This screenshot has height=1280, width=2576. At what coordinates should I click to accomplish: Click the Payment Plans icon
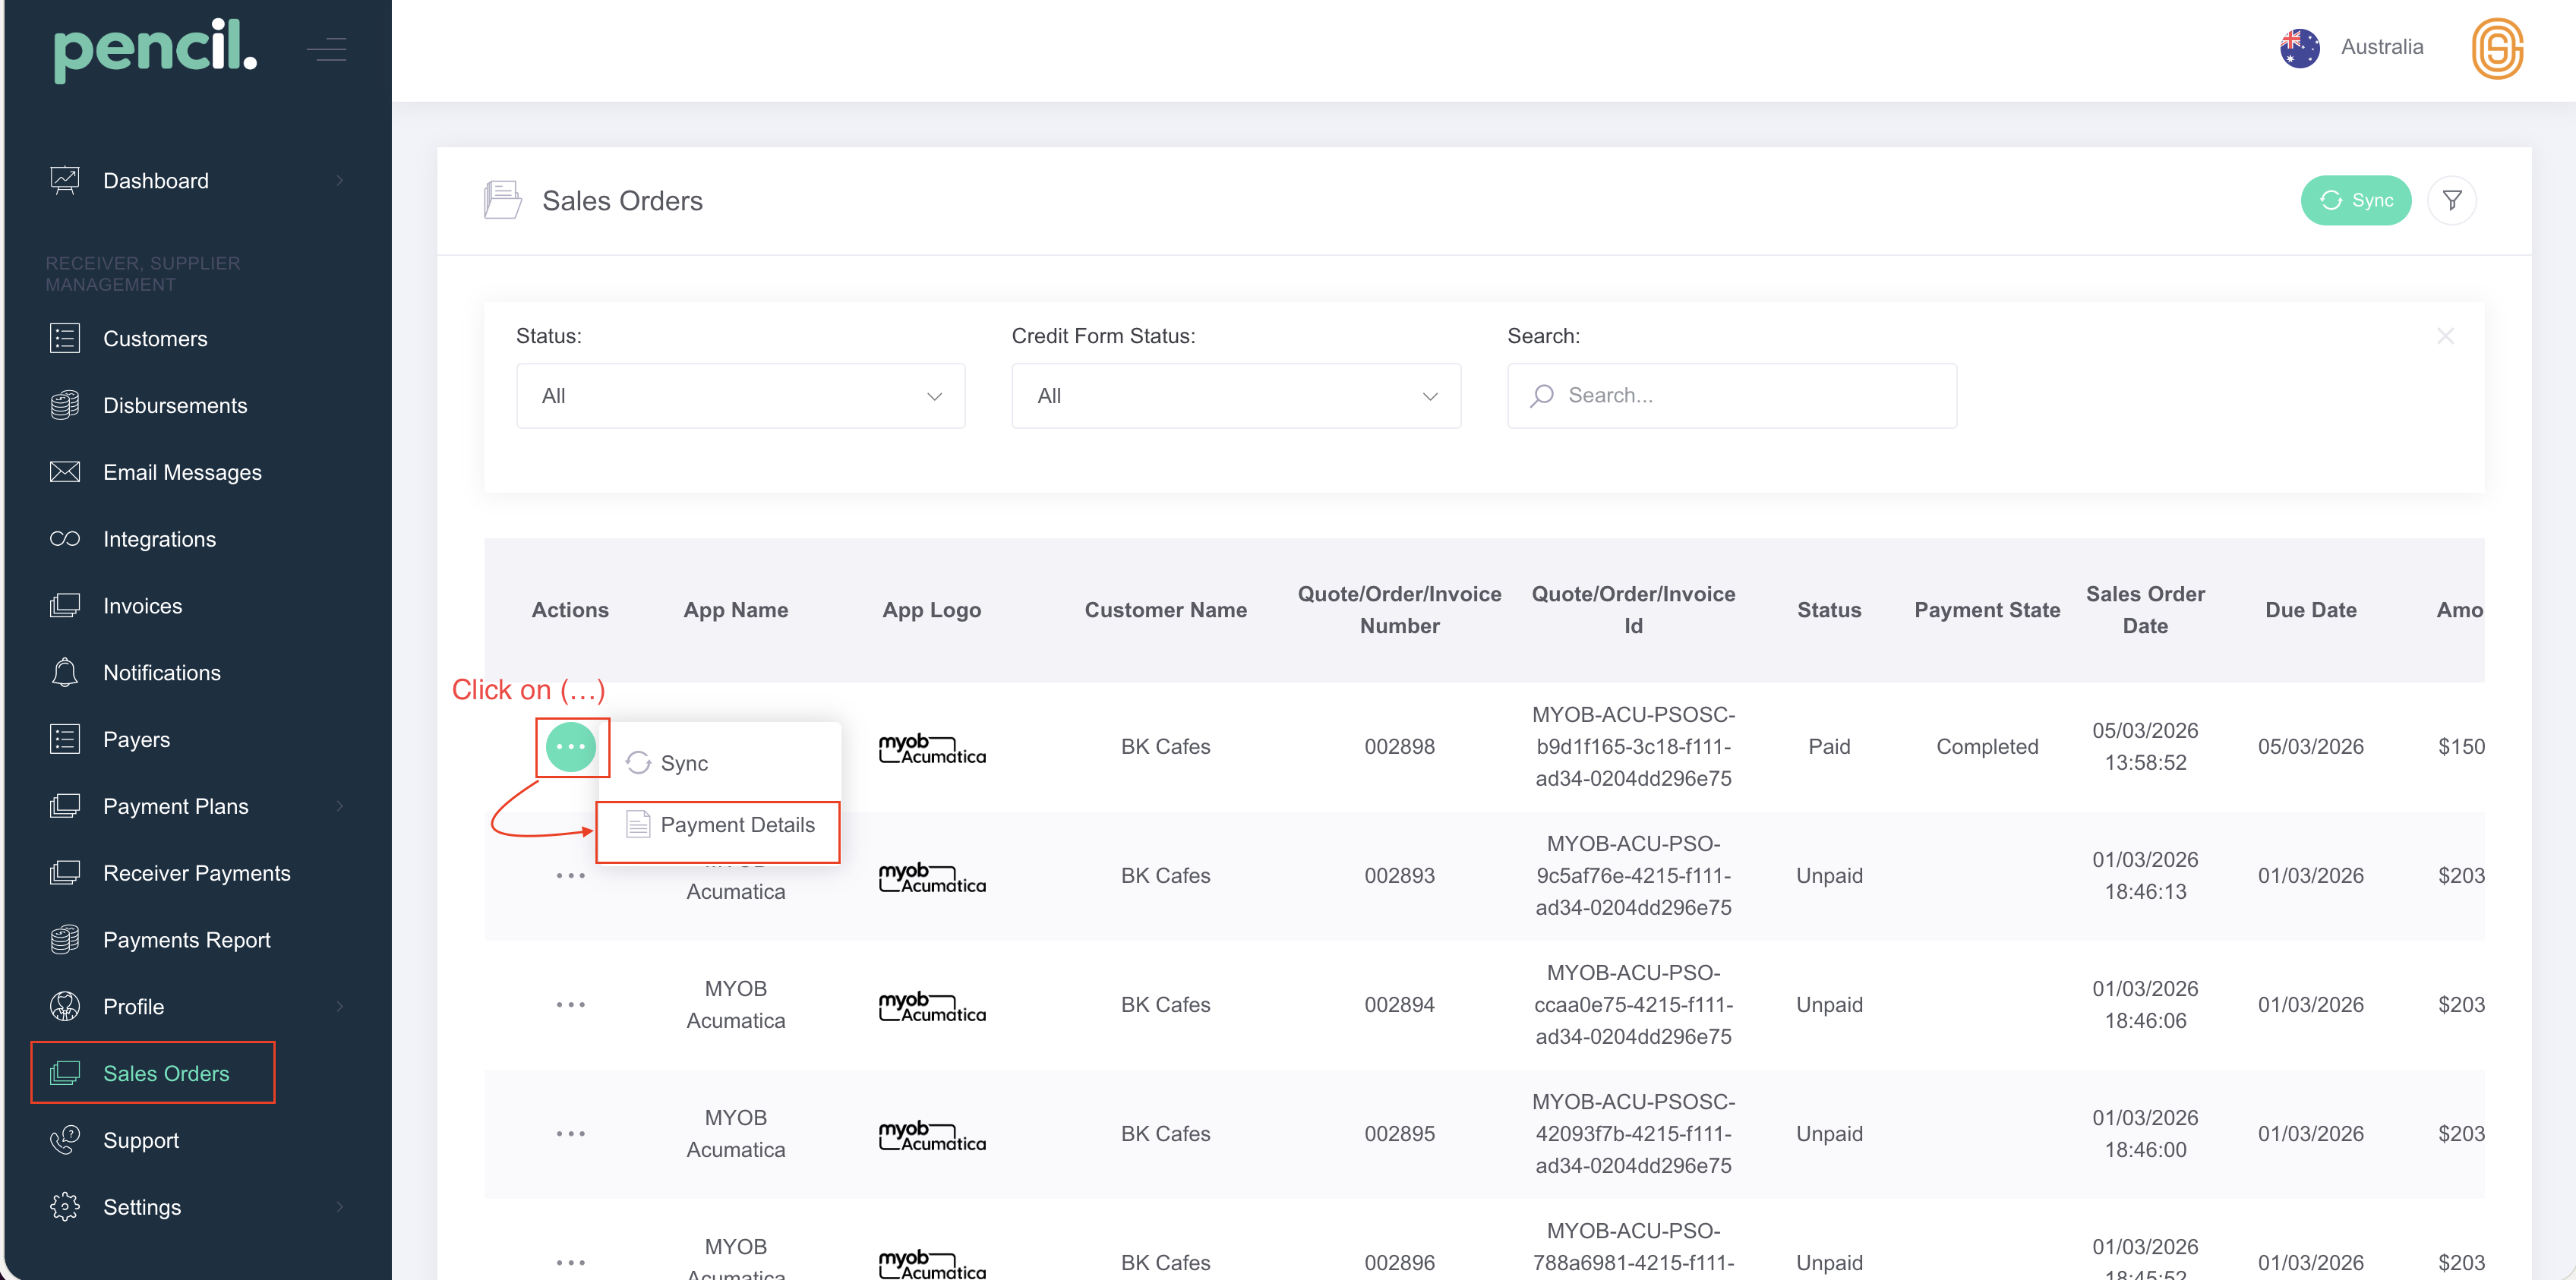65,806
